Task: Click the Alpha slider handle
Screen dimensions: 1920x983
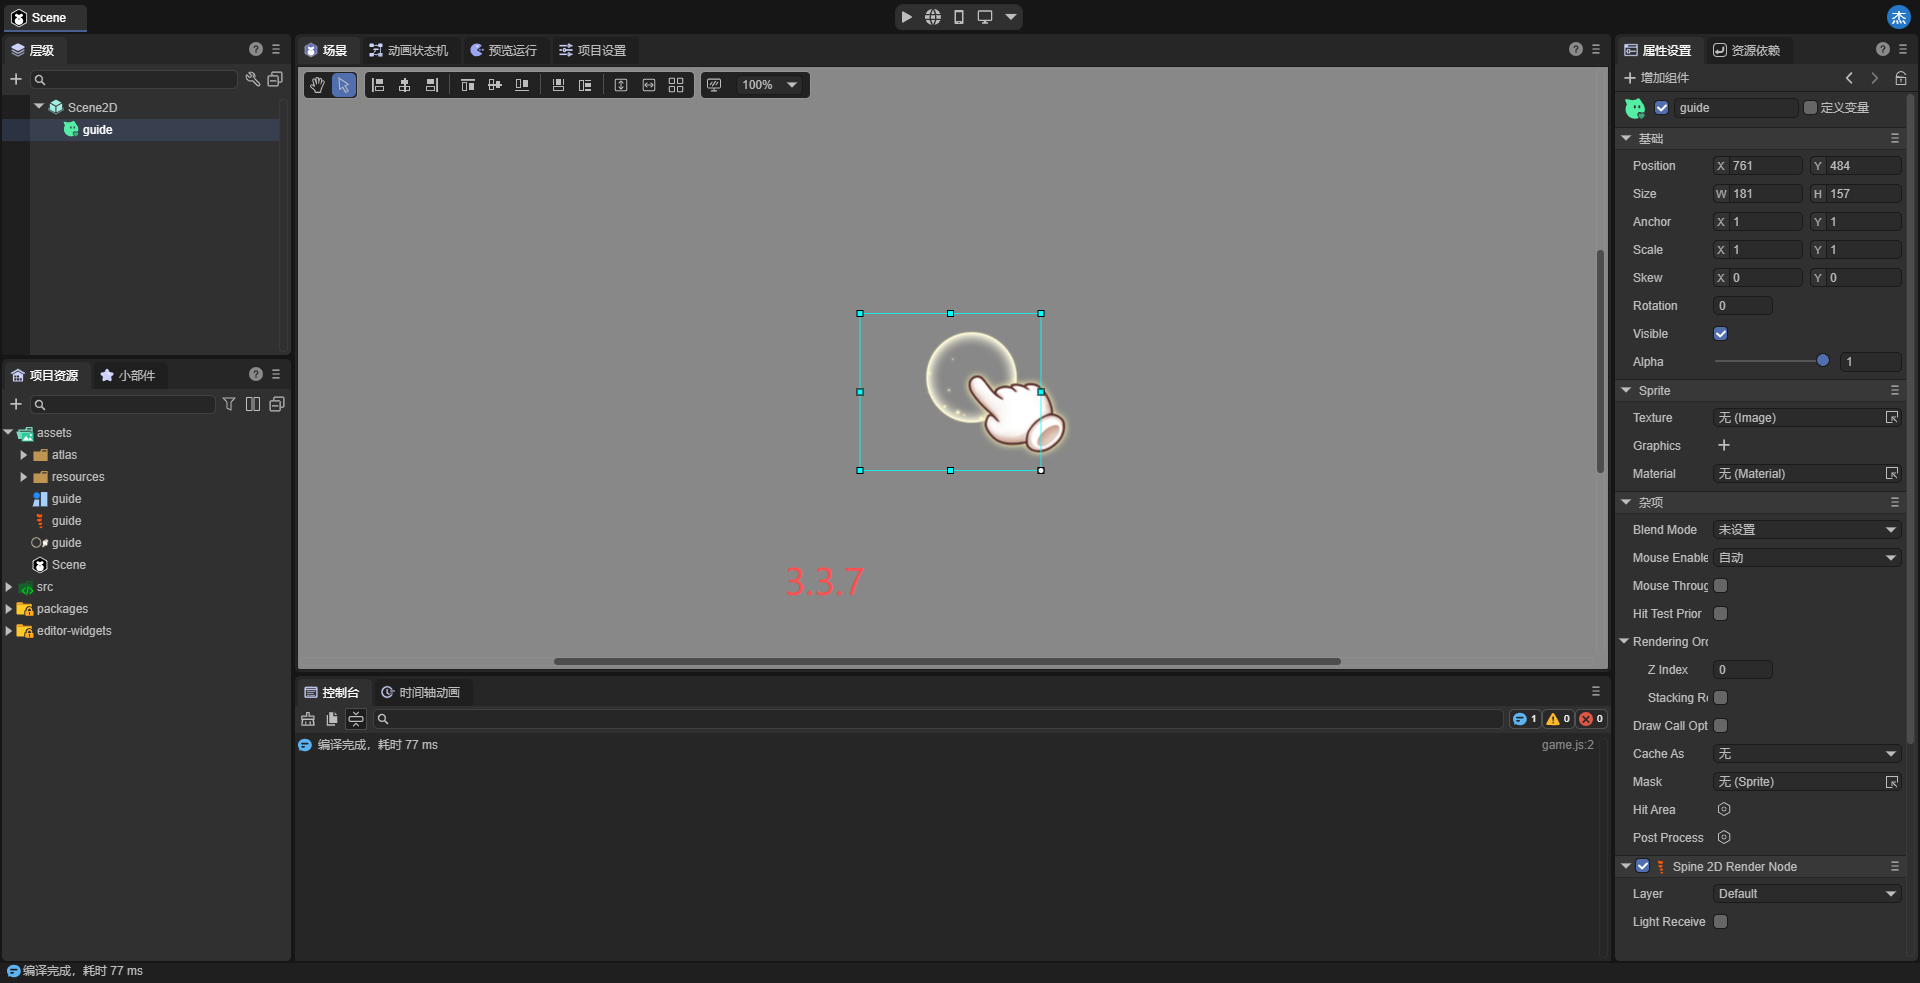Action: tap(1822, 361)
